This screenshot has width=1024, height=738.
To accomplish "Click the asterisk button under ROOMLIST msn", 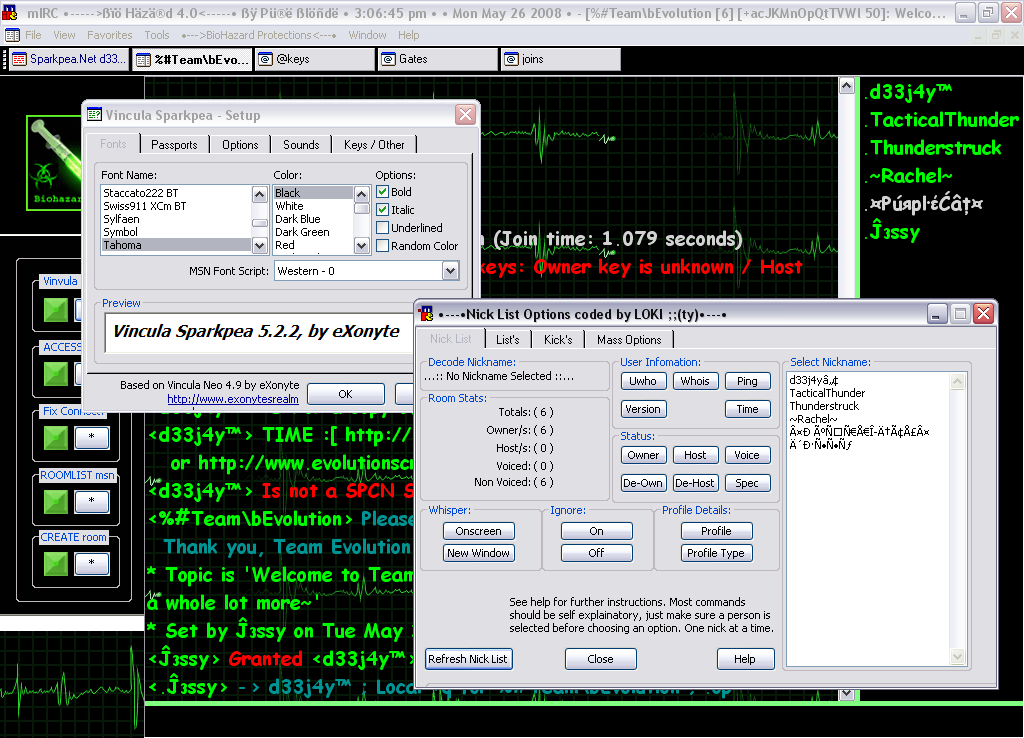I will 91,501.
